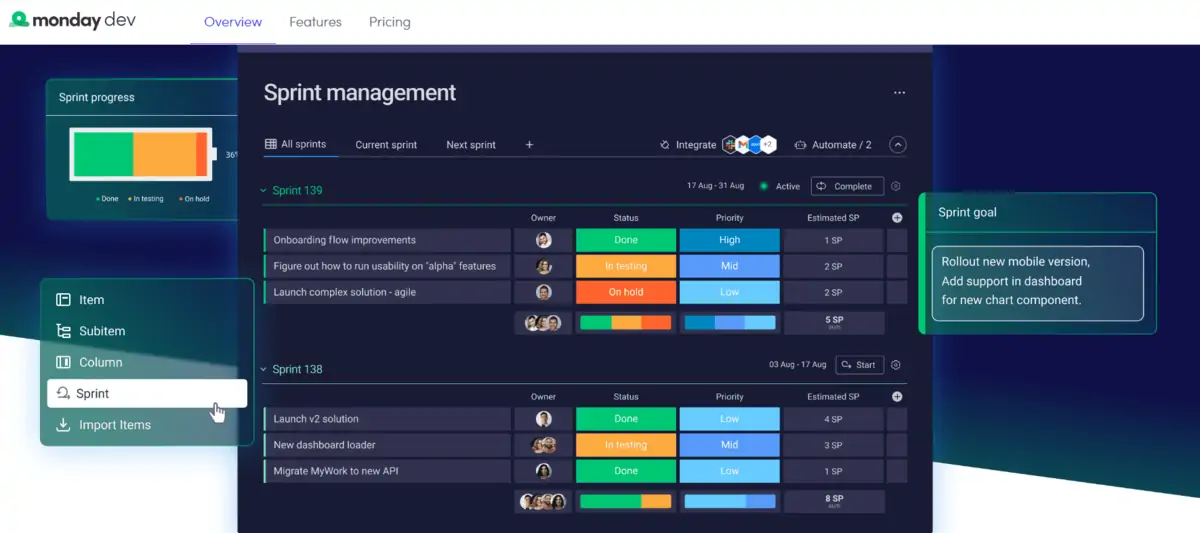Click the 8 SP sum of Sprint 138
1200x533 pixels.
pos(833,501)
